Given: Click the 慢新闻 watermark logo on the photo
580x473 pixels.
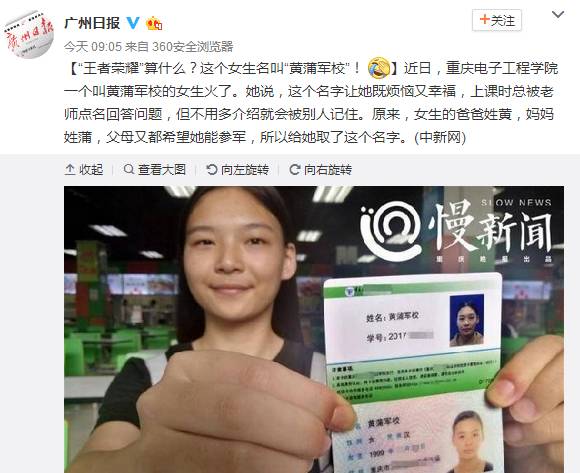Looking at the screenshot, I should 457,231.
